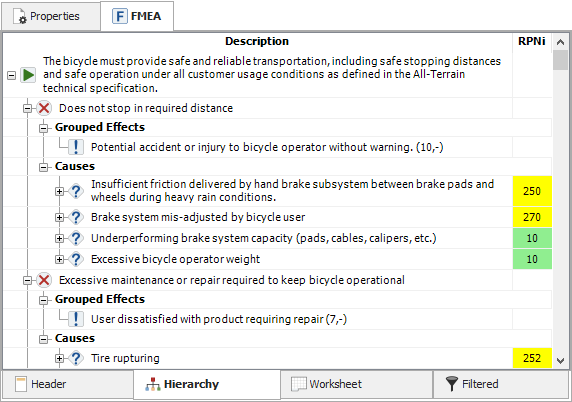Collapse the top-level bicycle function node
The width and height of the screenshot is (572, 402).
point(12,76)
